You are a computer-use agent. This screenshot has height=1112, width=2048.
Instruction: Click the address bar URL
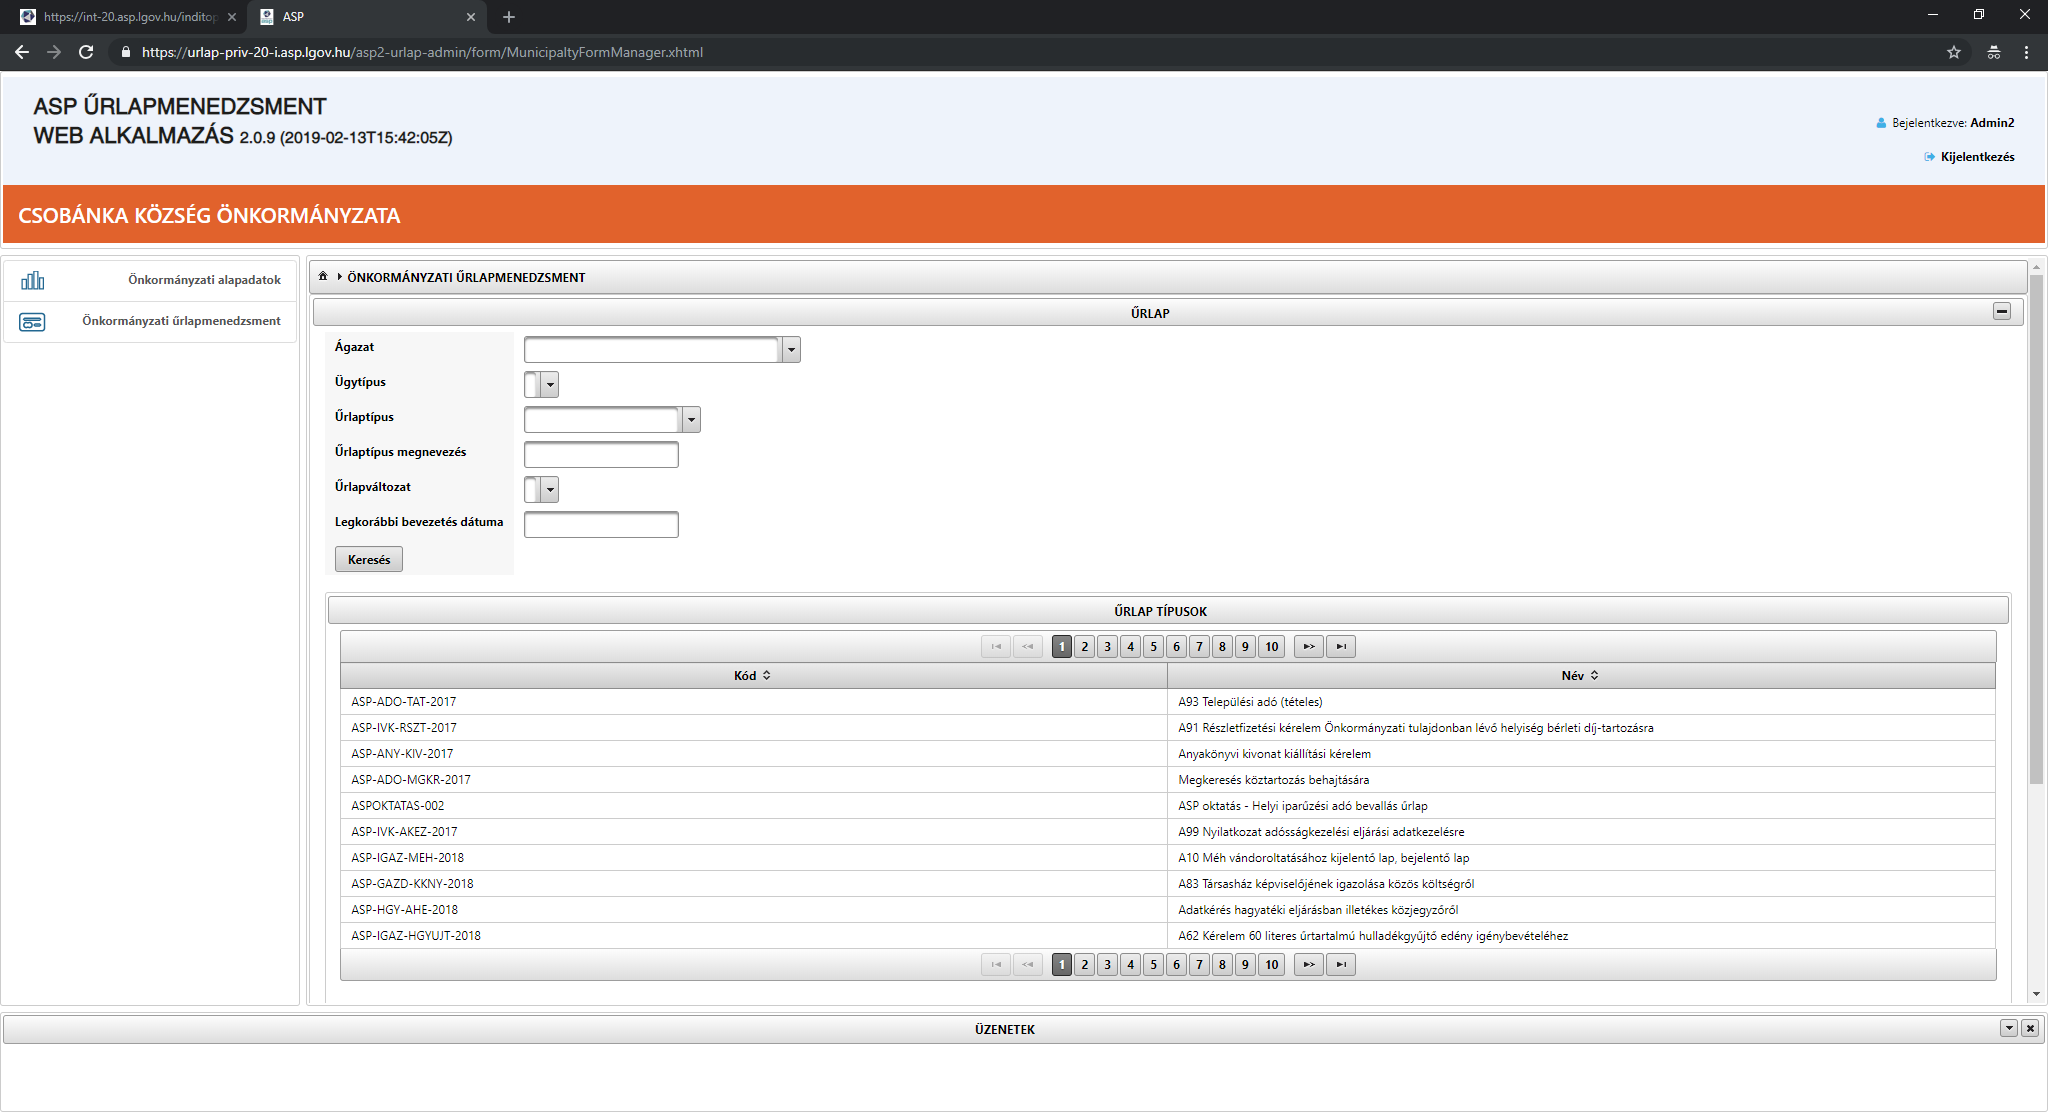422,52
